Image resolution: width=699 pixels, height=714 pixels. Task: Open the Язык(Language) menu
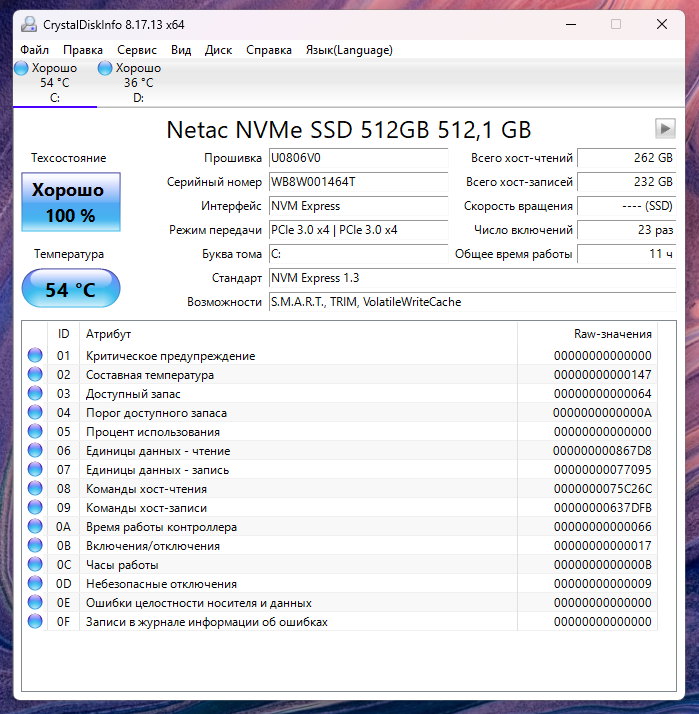[349, 50]
